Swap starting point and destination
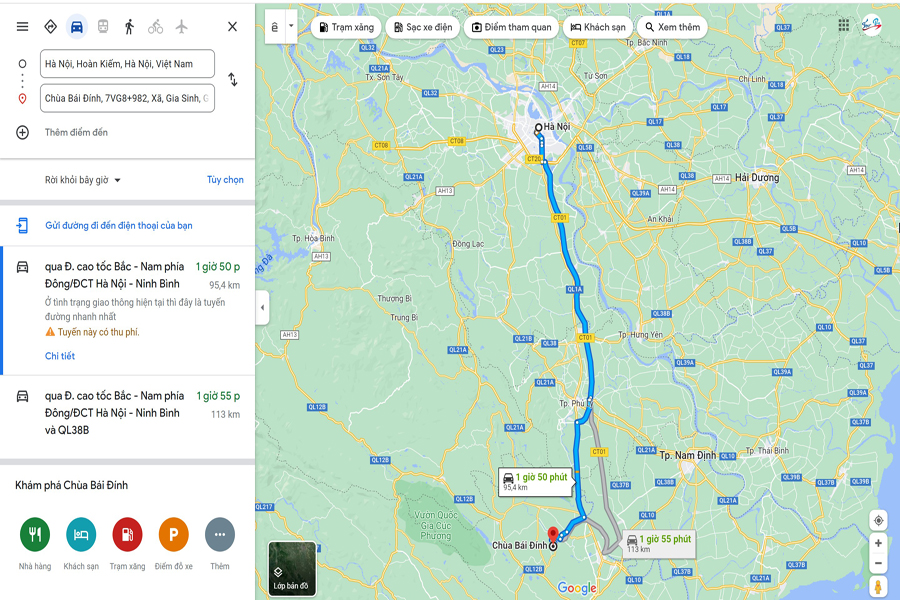Viewport: 900px width, 600px height. 232,79
